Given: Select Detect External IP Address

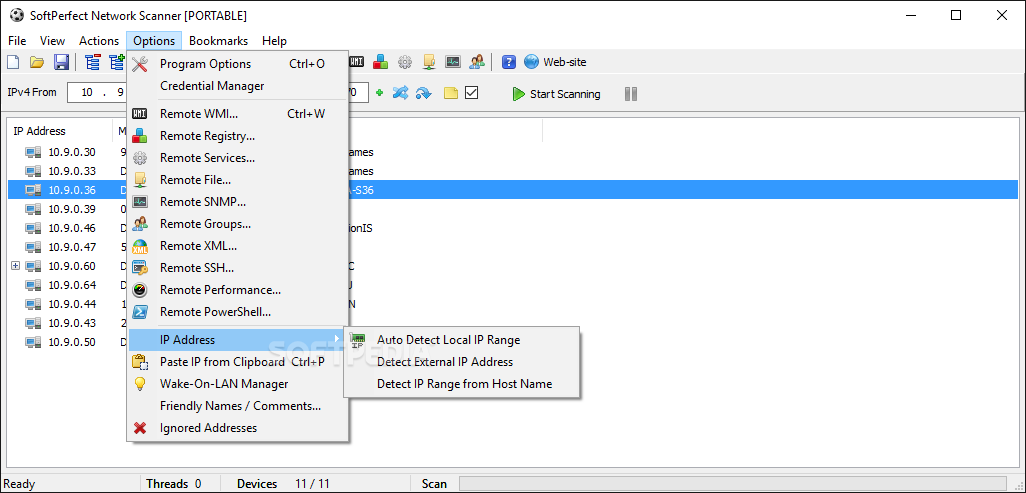Looking at the screenshot, I should coord(462,362).
